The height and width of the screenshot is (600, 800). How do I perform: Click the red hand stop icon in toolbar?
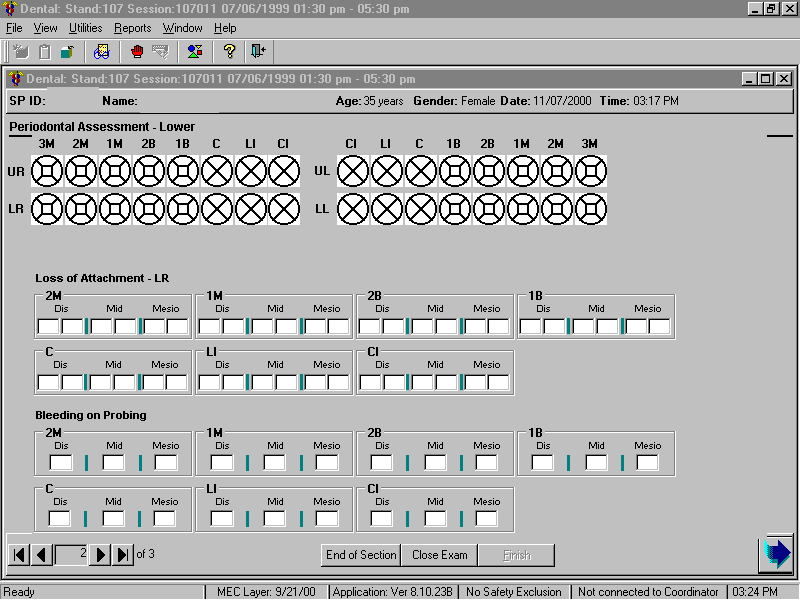(x=137, y=51)
